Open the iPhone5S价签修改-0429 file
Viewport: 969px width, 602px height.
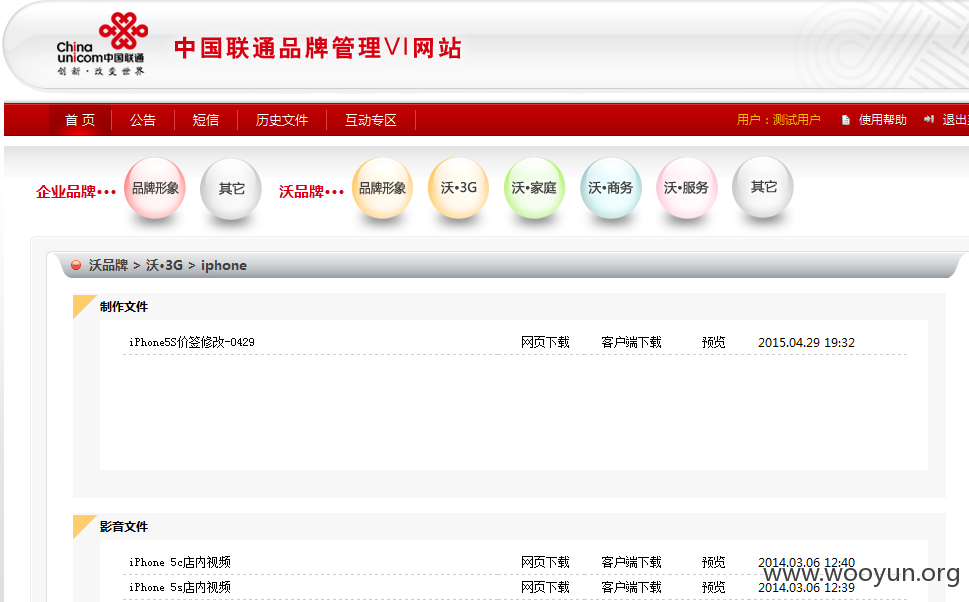pos(192,342)
